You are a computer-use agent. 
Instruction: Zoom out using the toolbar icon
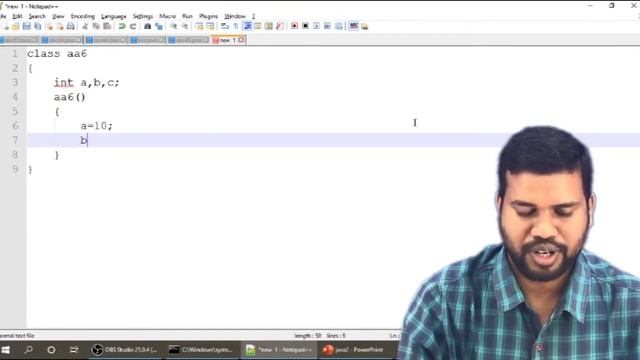click(185, 27)
